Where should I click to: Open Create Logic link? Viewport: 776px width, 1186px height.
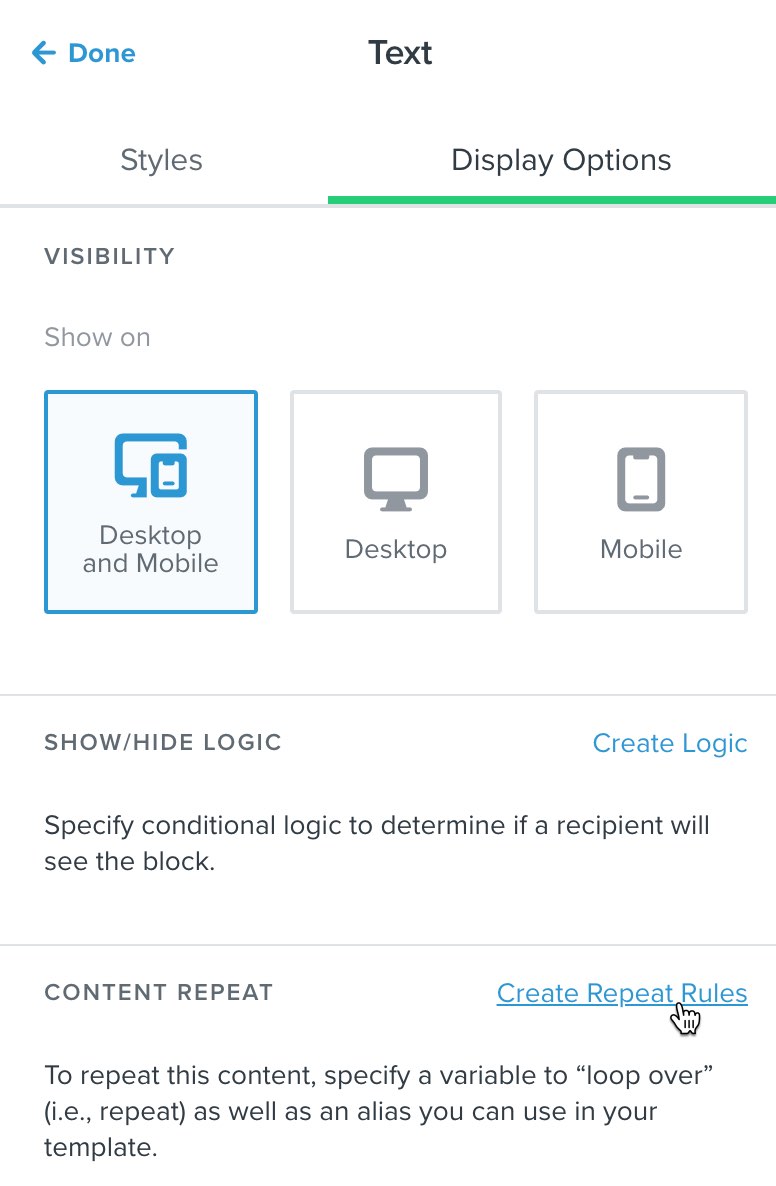(669, 744)
